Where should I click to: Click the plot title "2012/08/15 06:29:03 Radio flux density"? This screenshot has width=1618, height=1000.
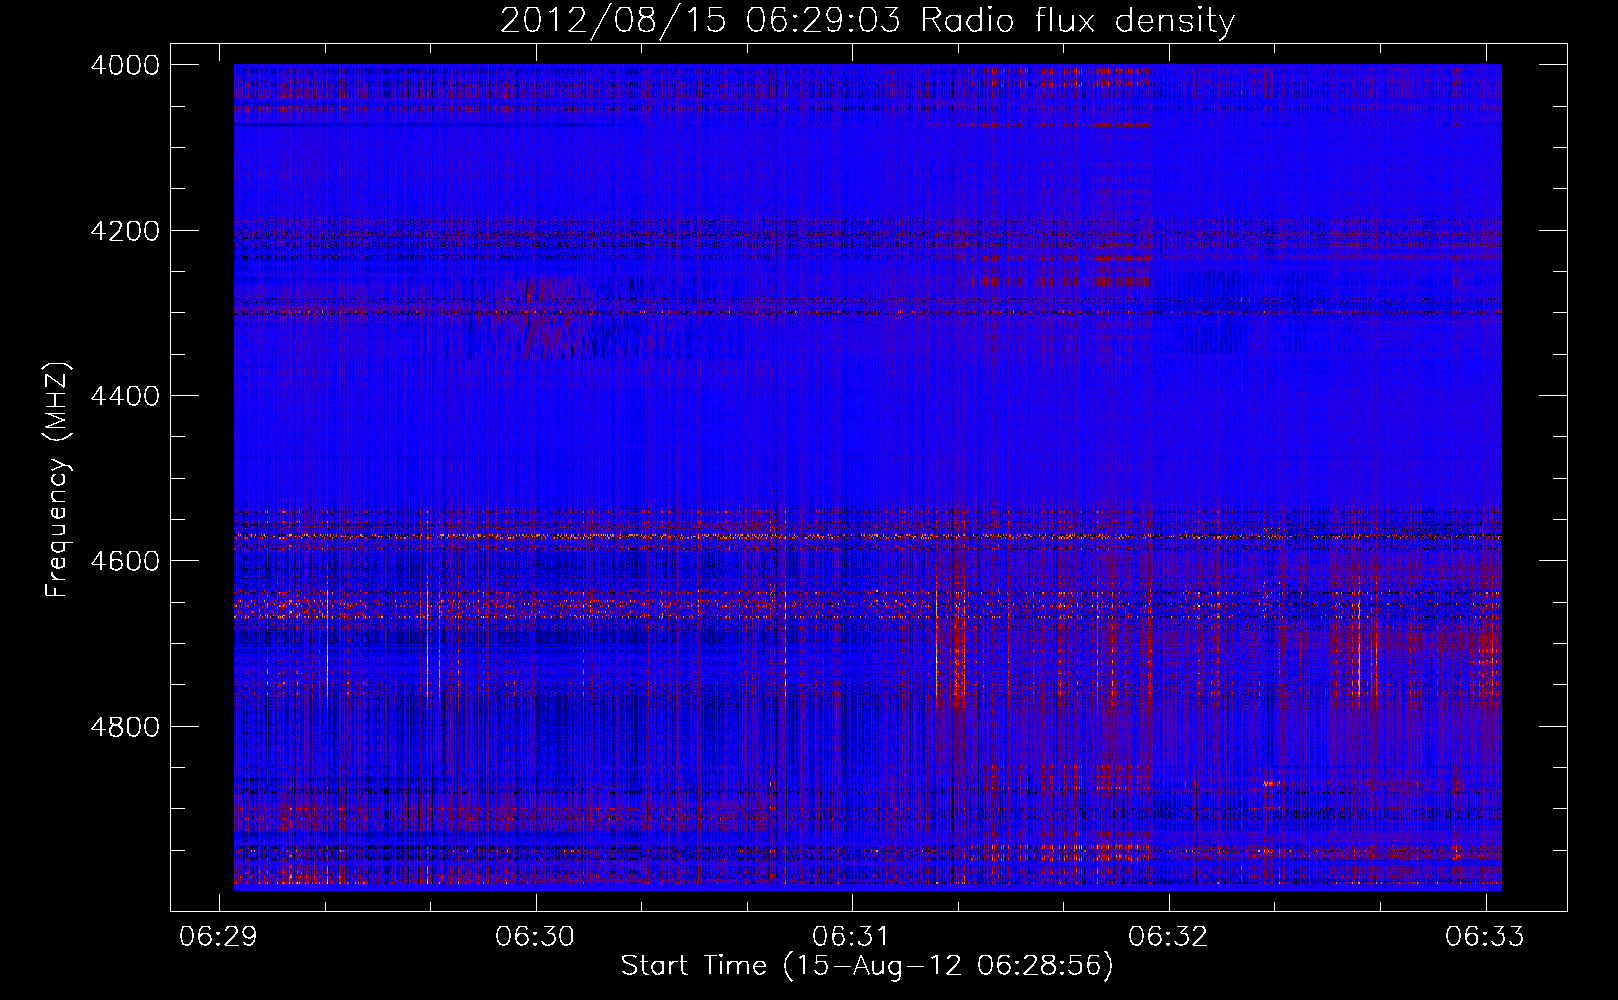867,20
